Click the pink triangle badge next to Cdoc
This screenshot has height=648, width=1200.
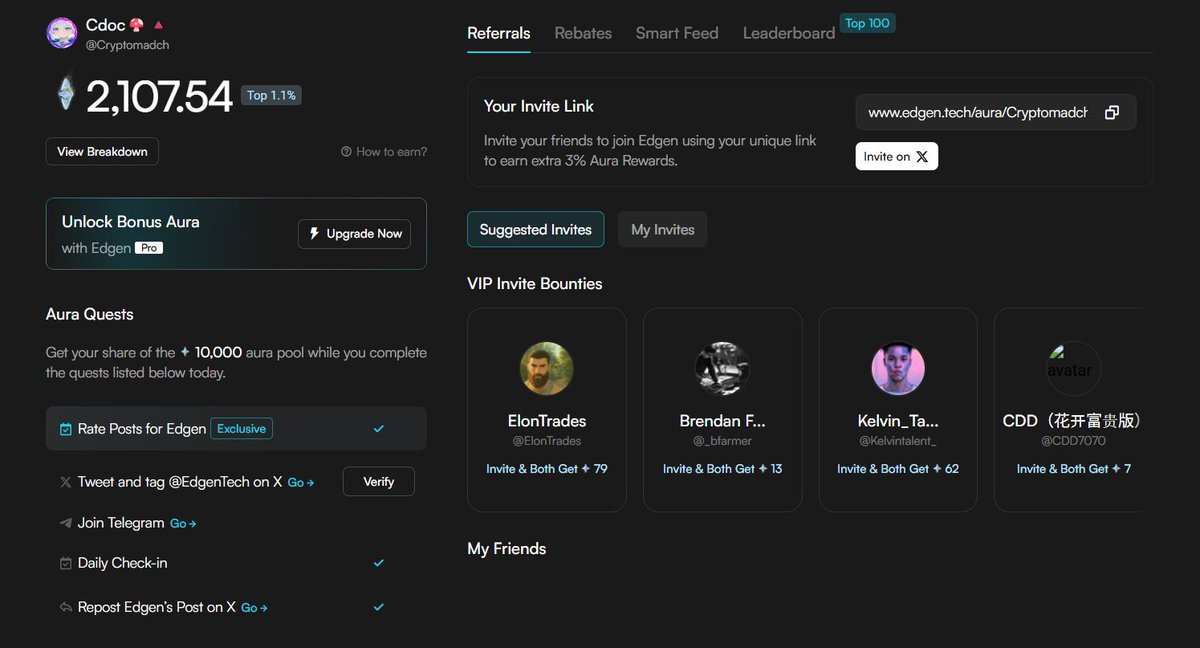[x=159, y=25]
